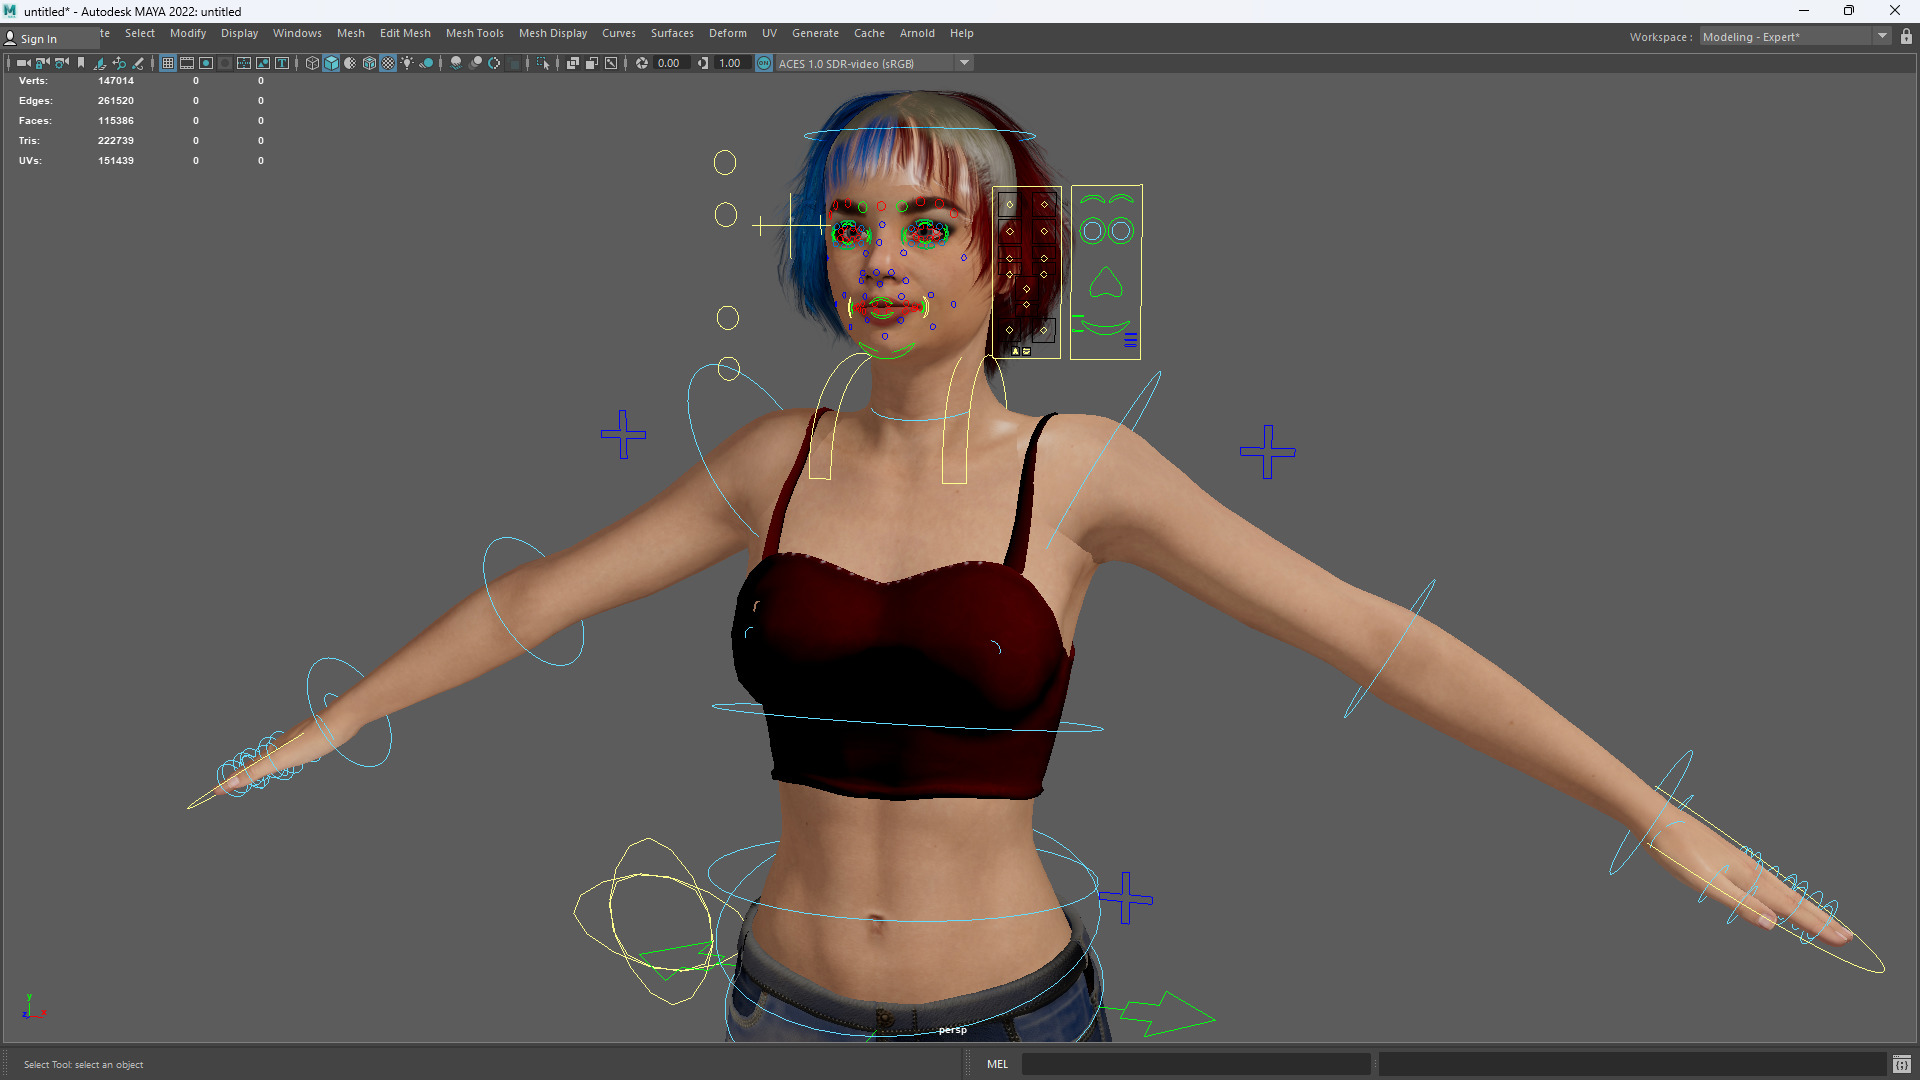Click the Select Camera icon
This screenshot has width=1920, height=1080.
(x=23, y=63)
